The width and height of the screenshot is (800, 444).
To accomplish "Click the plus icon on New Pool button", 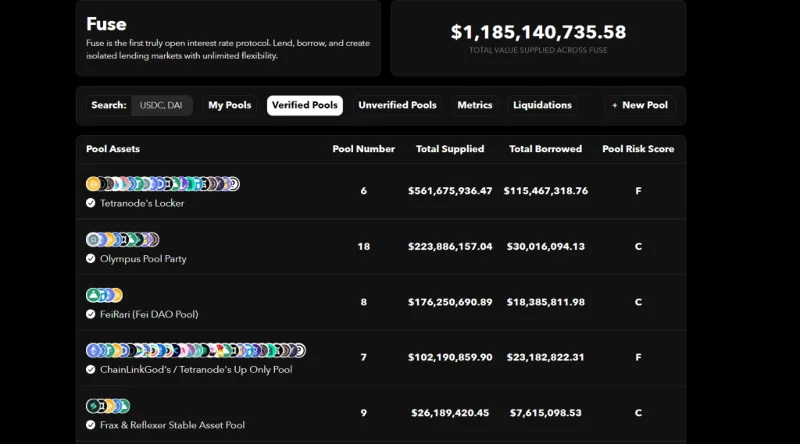I will pos(615,105).
